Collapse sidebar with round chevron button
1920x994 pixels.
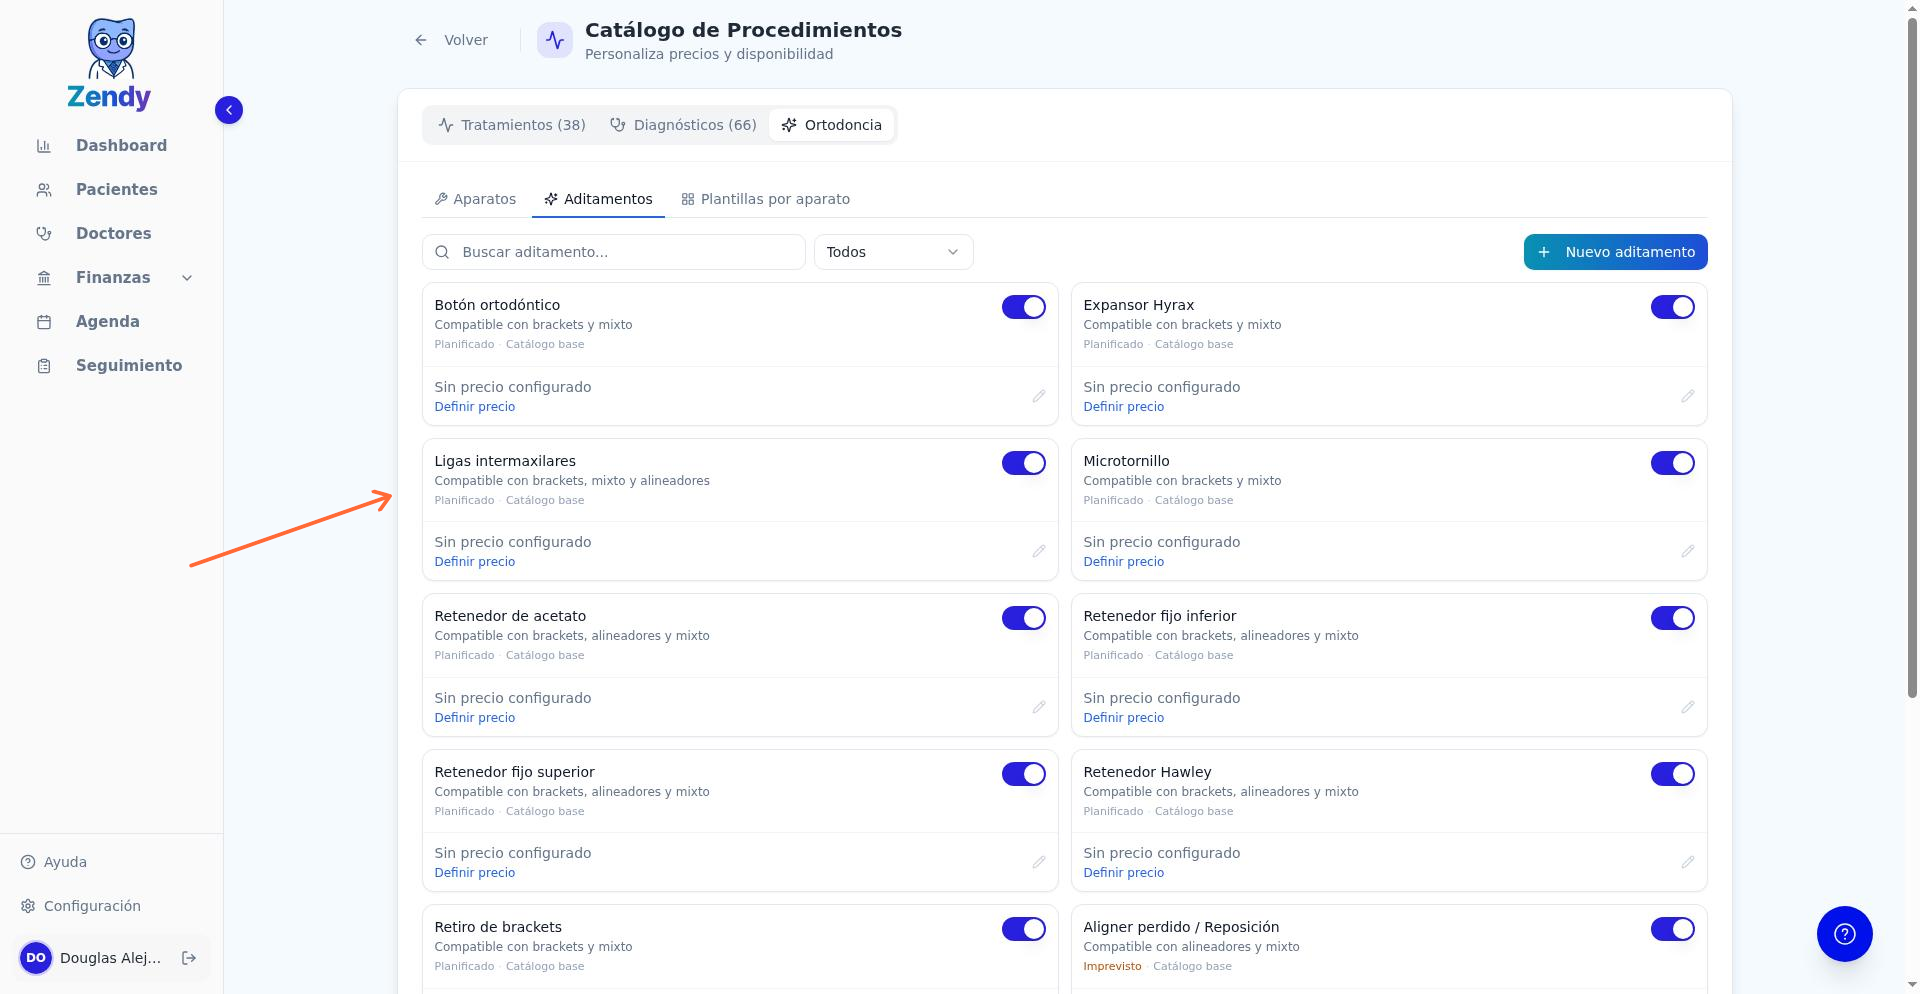(229, 110)
